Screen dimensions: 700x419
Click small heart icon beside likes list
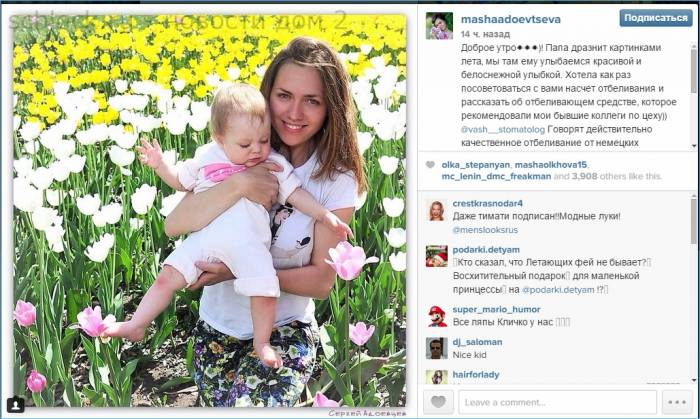(430, 165)
